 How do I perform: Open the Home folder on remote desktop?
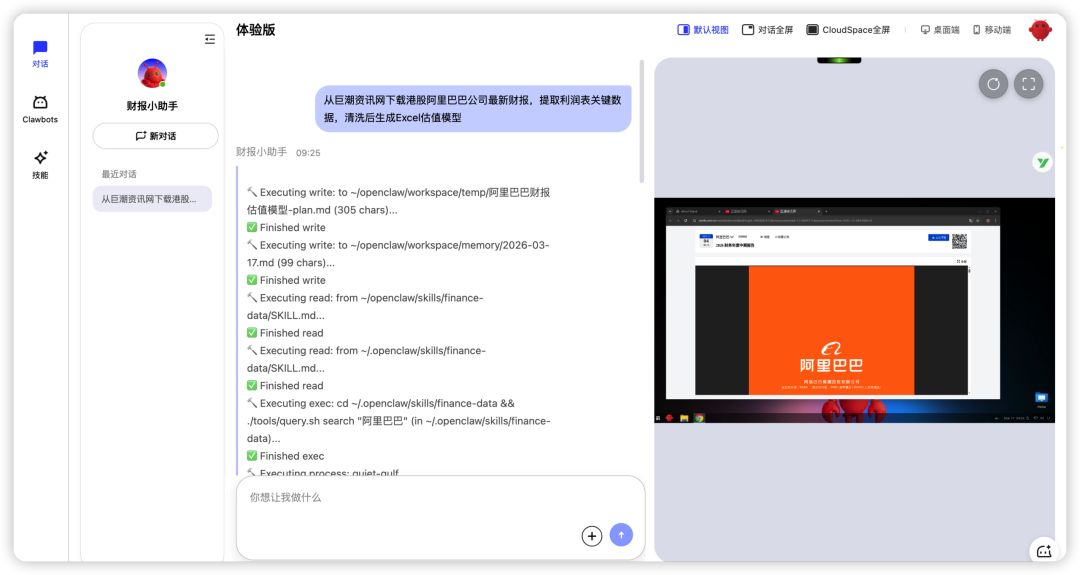[x=1041, y=400]
